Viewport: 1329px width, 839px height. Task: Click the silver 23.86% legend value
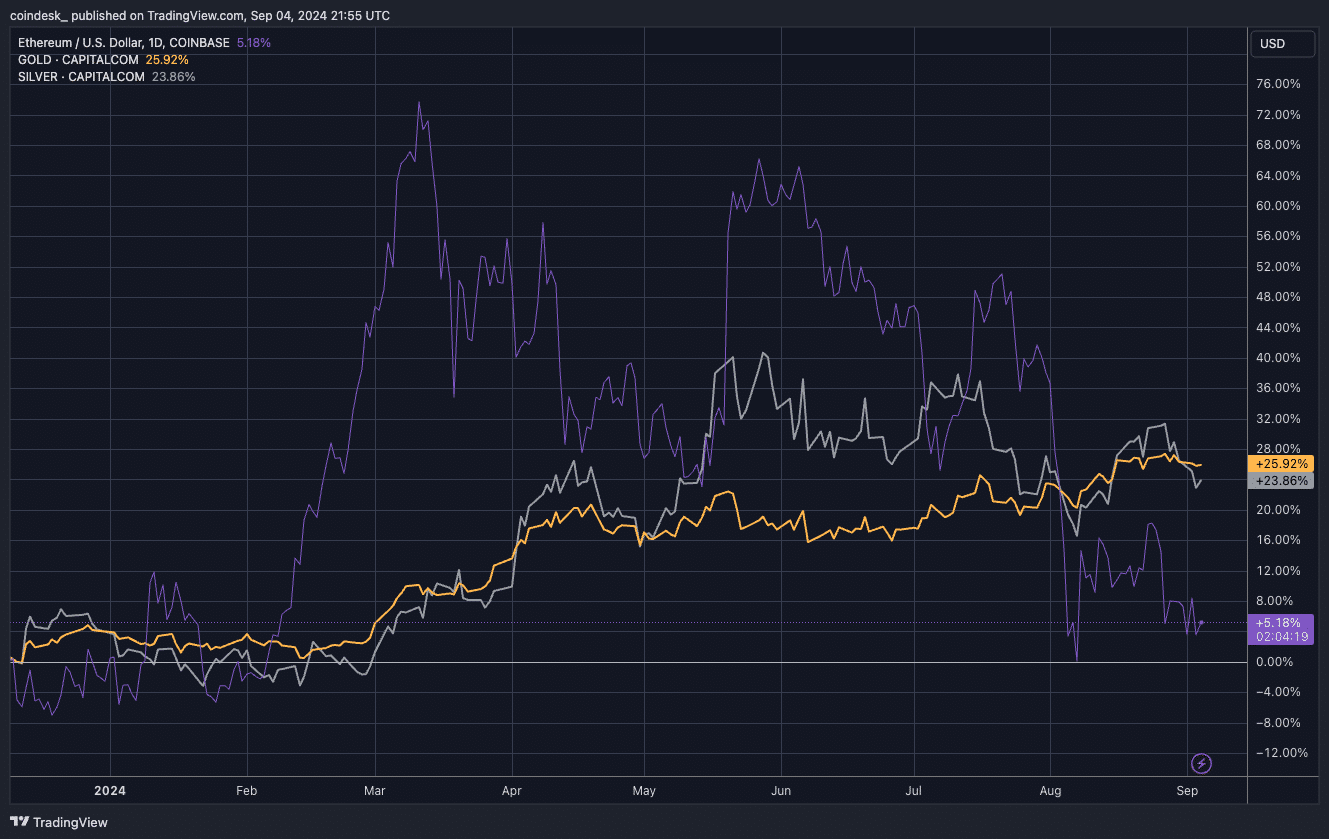(173, 76)
